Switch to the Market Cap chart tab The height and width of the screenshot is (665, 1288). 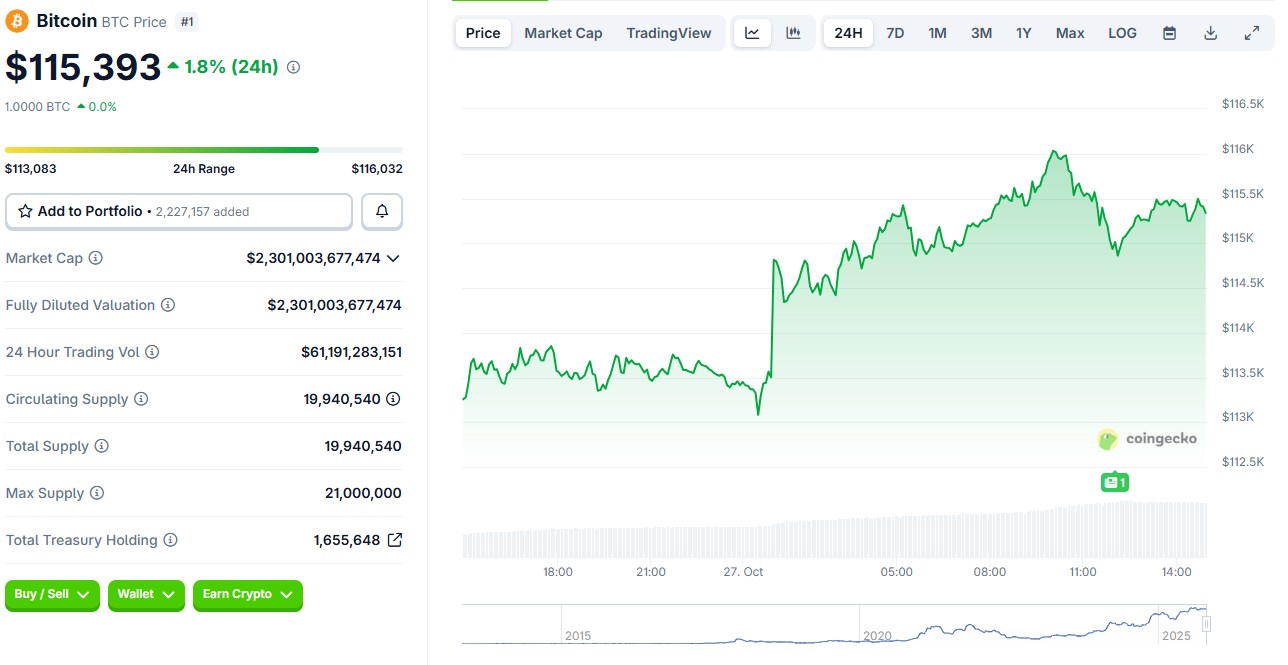click(563, 33)
